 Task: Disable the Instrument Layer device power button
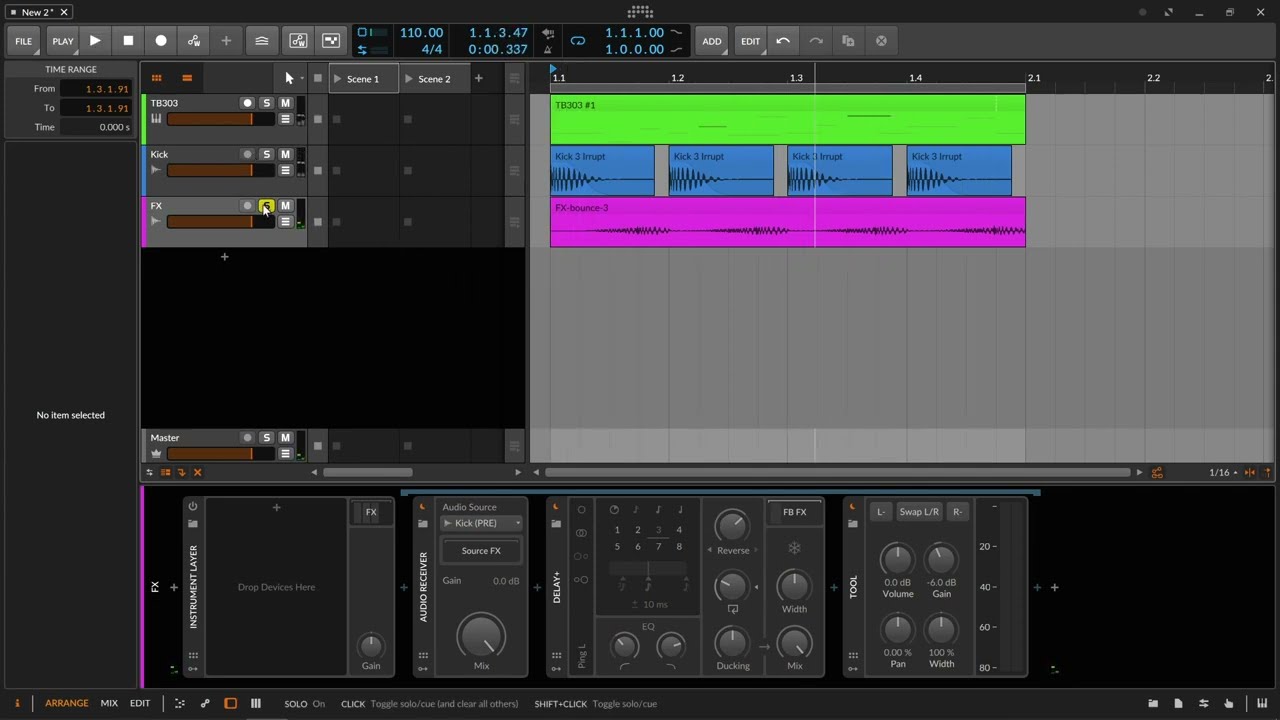(193, 506)
